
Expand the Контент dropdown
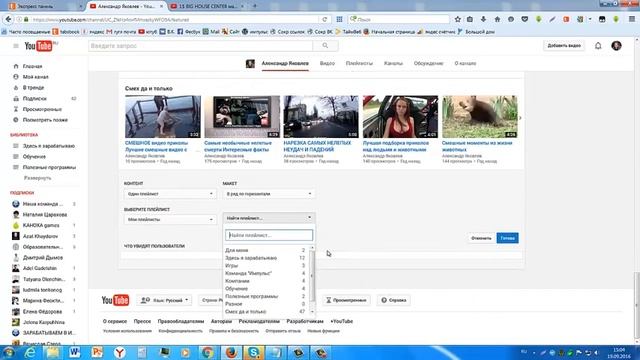point(170,194)
